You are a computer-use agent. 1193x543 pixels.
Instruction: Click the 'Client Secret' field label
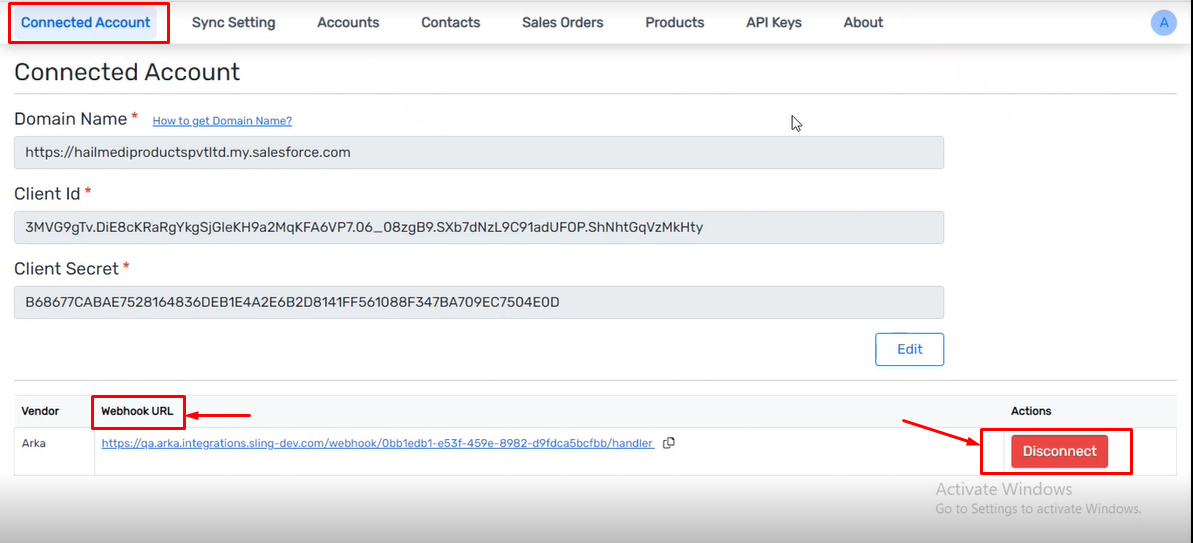tap(67, 269)
